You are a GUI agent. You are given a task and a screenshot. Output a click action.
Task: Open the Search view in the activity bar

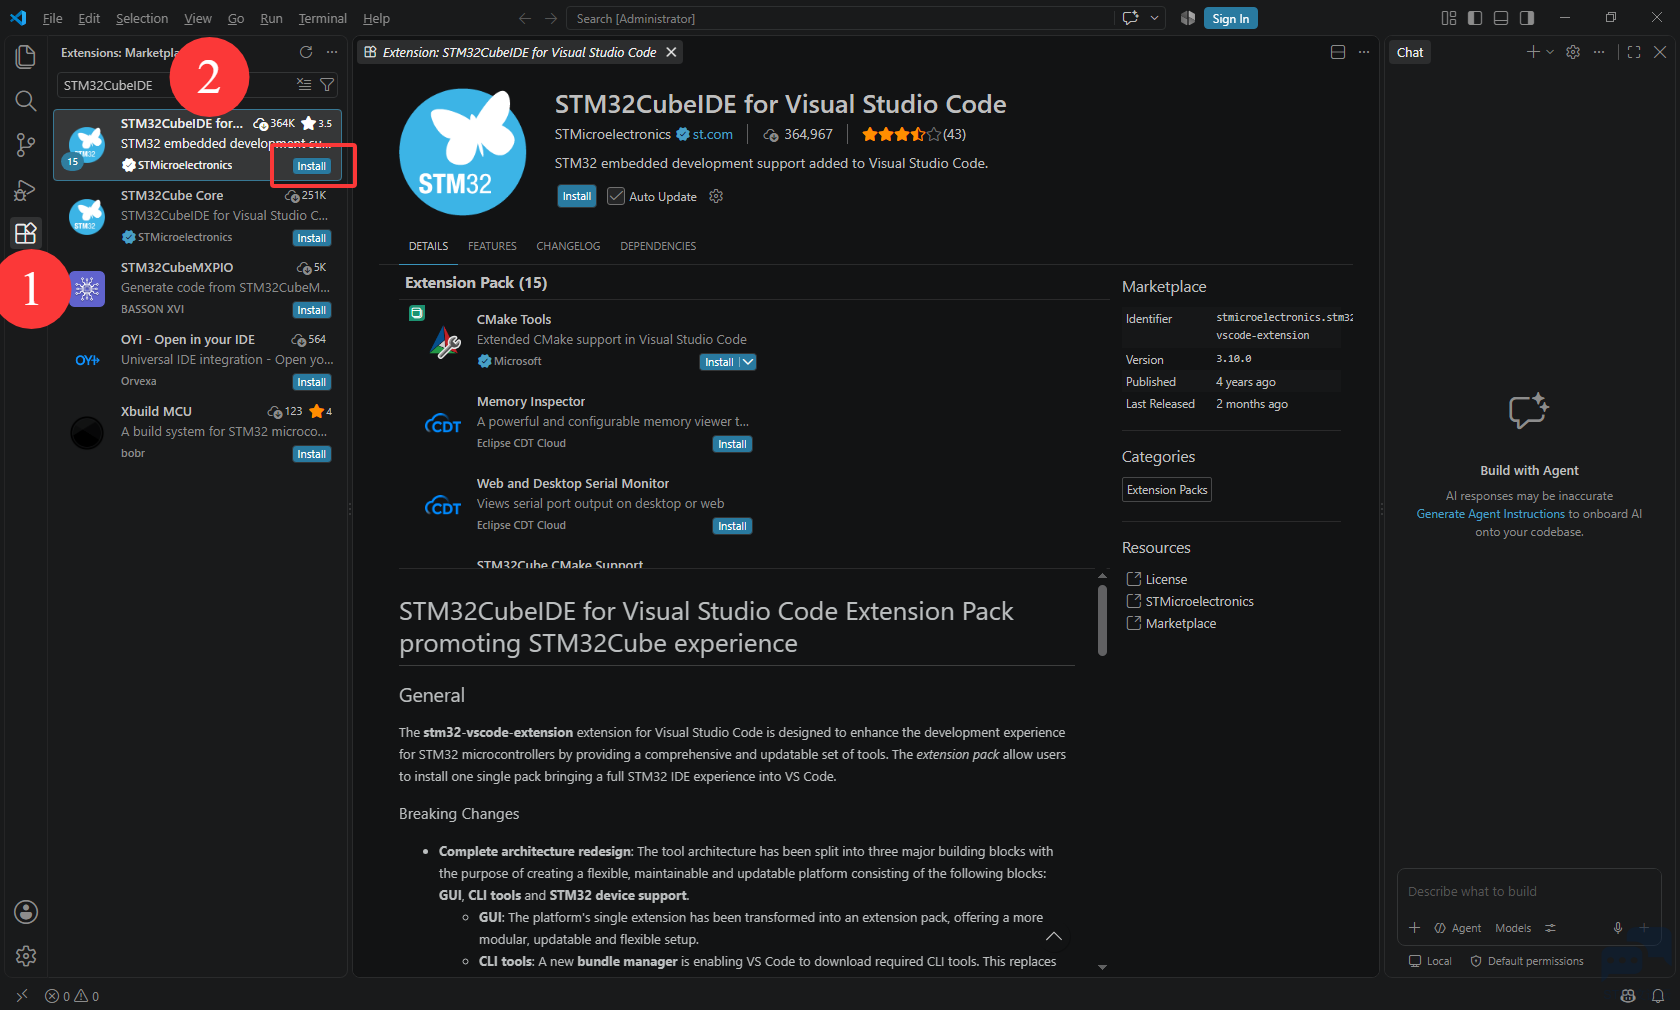point(26,101)
